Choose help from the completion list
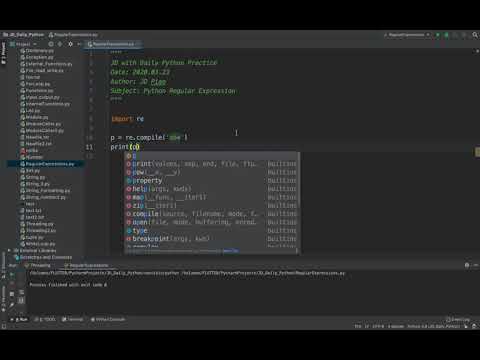Image resolution: width=480 pixels, height=360 pixels. (212, 189)
